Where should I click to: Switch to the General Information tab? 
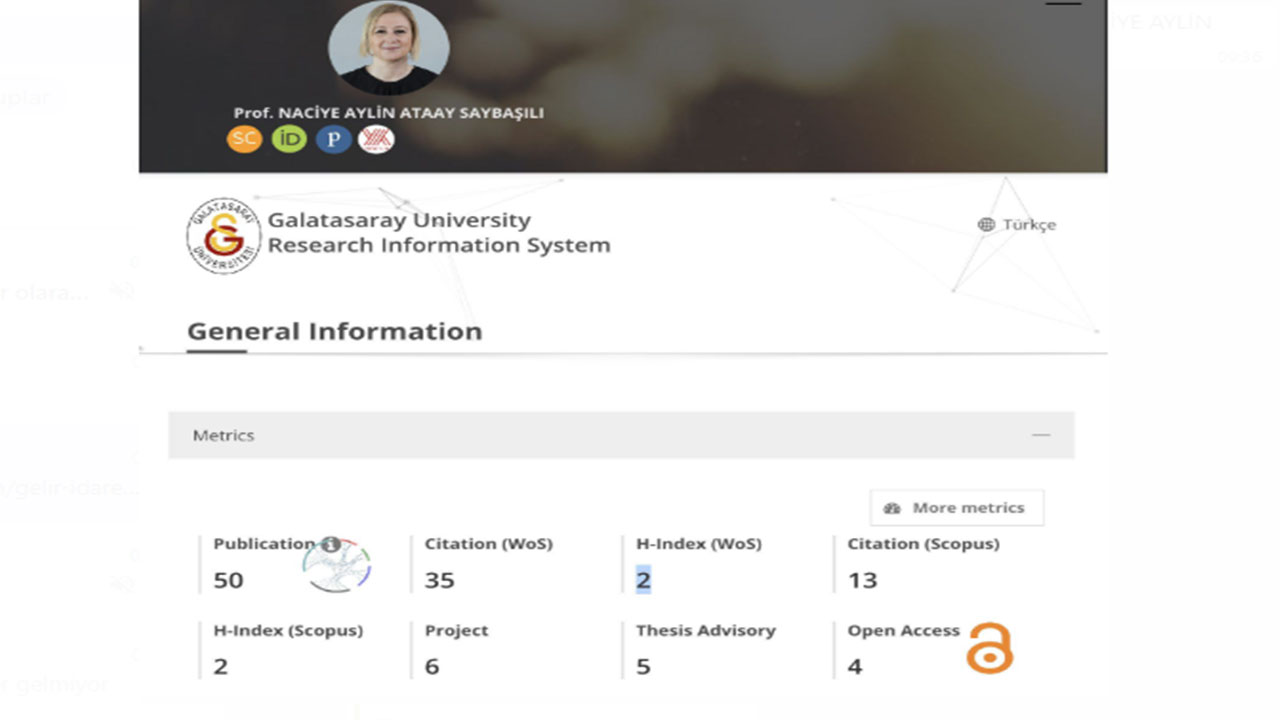pos(334,332)
